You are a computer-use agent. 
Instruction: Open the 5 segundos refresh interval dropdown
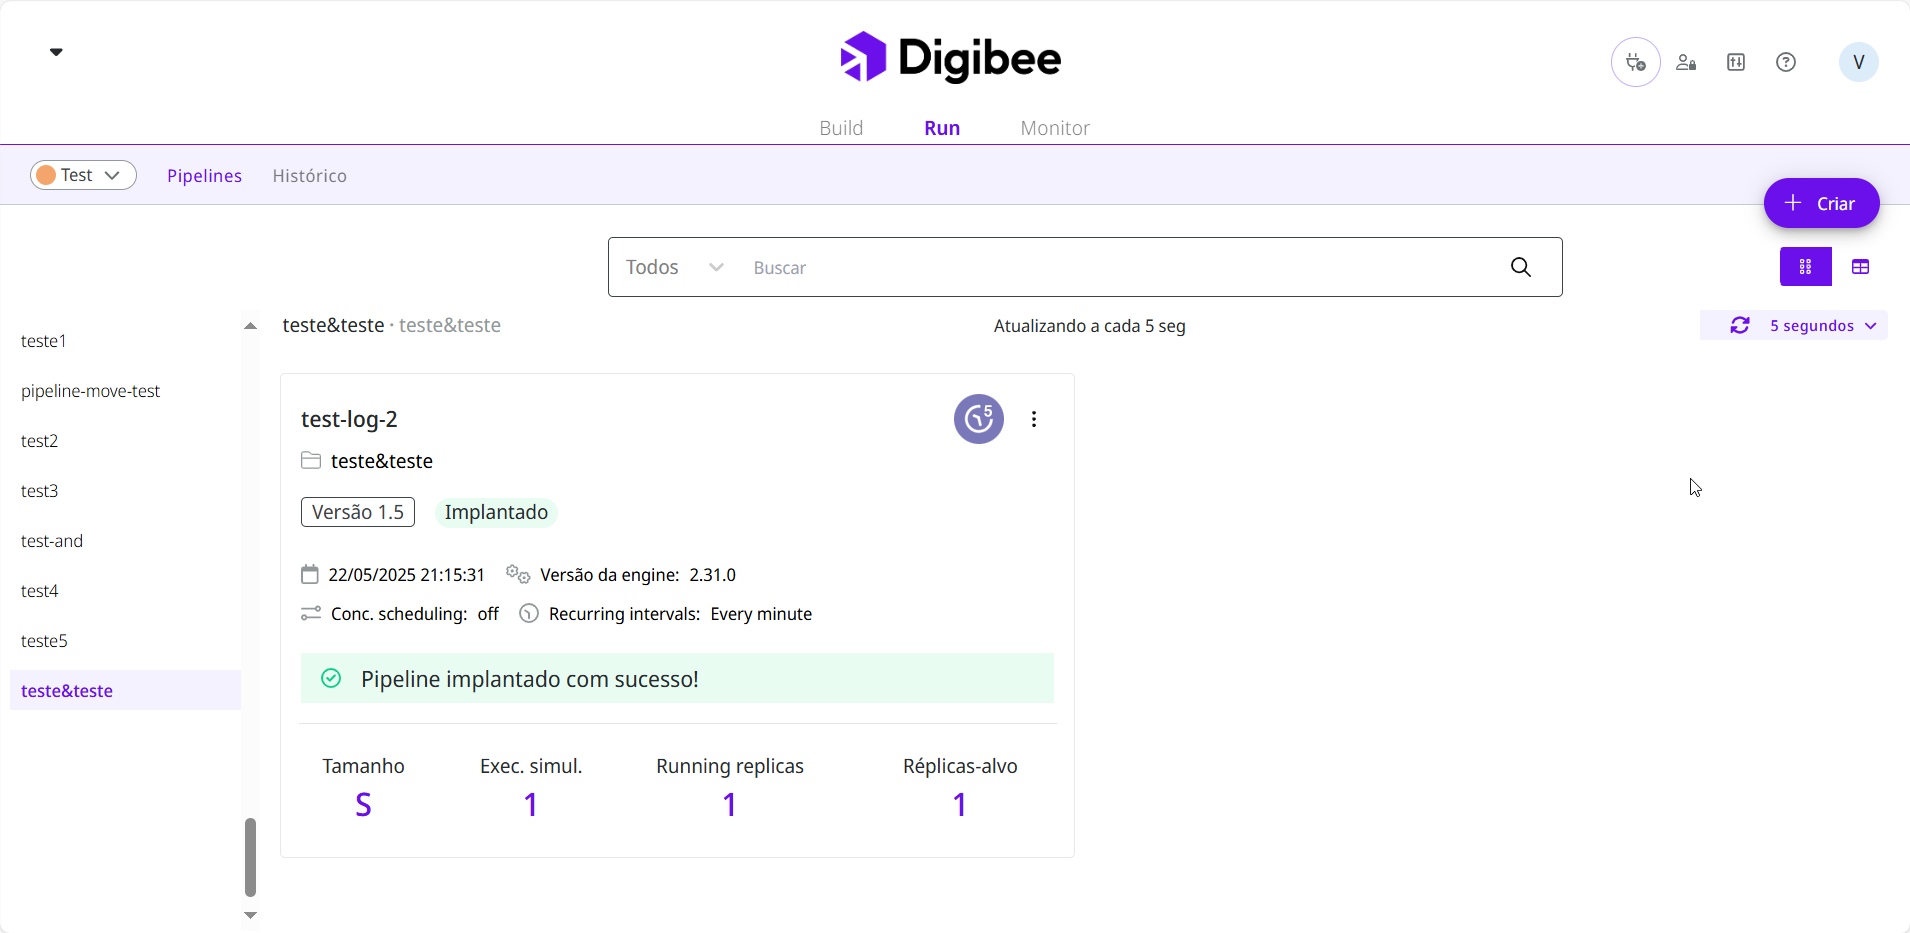[1823, 326]
